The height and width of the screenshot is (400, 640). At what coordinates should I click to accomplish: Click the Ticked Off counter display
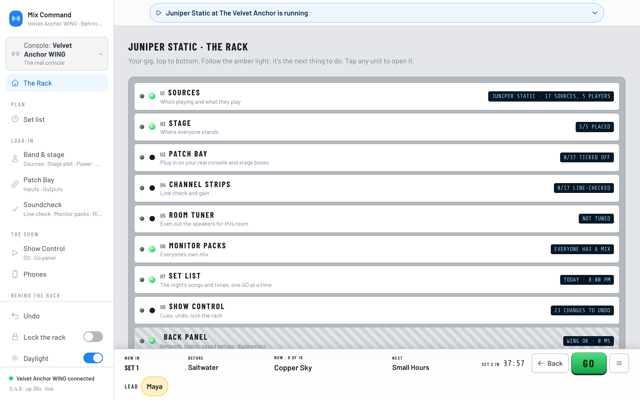tap(587, 158)
